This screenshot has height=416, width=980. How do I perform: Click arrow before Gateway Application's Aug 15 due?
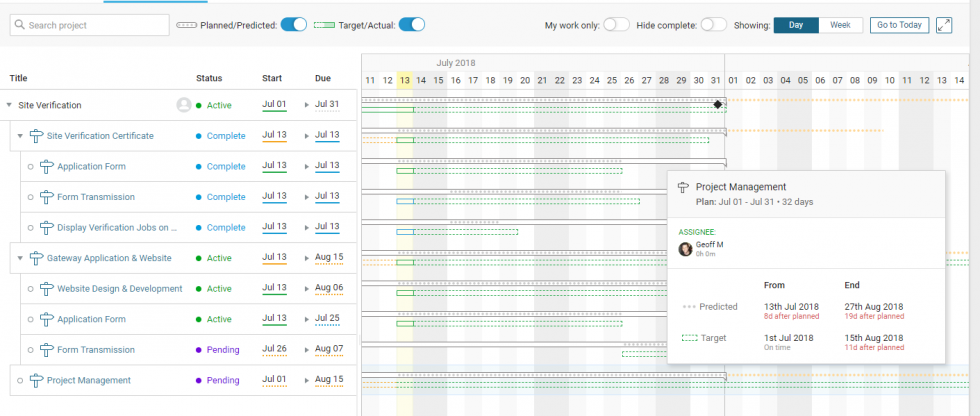pyautogui.click(x=307, y=258)
